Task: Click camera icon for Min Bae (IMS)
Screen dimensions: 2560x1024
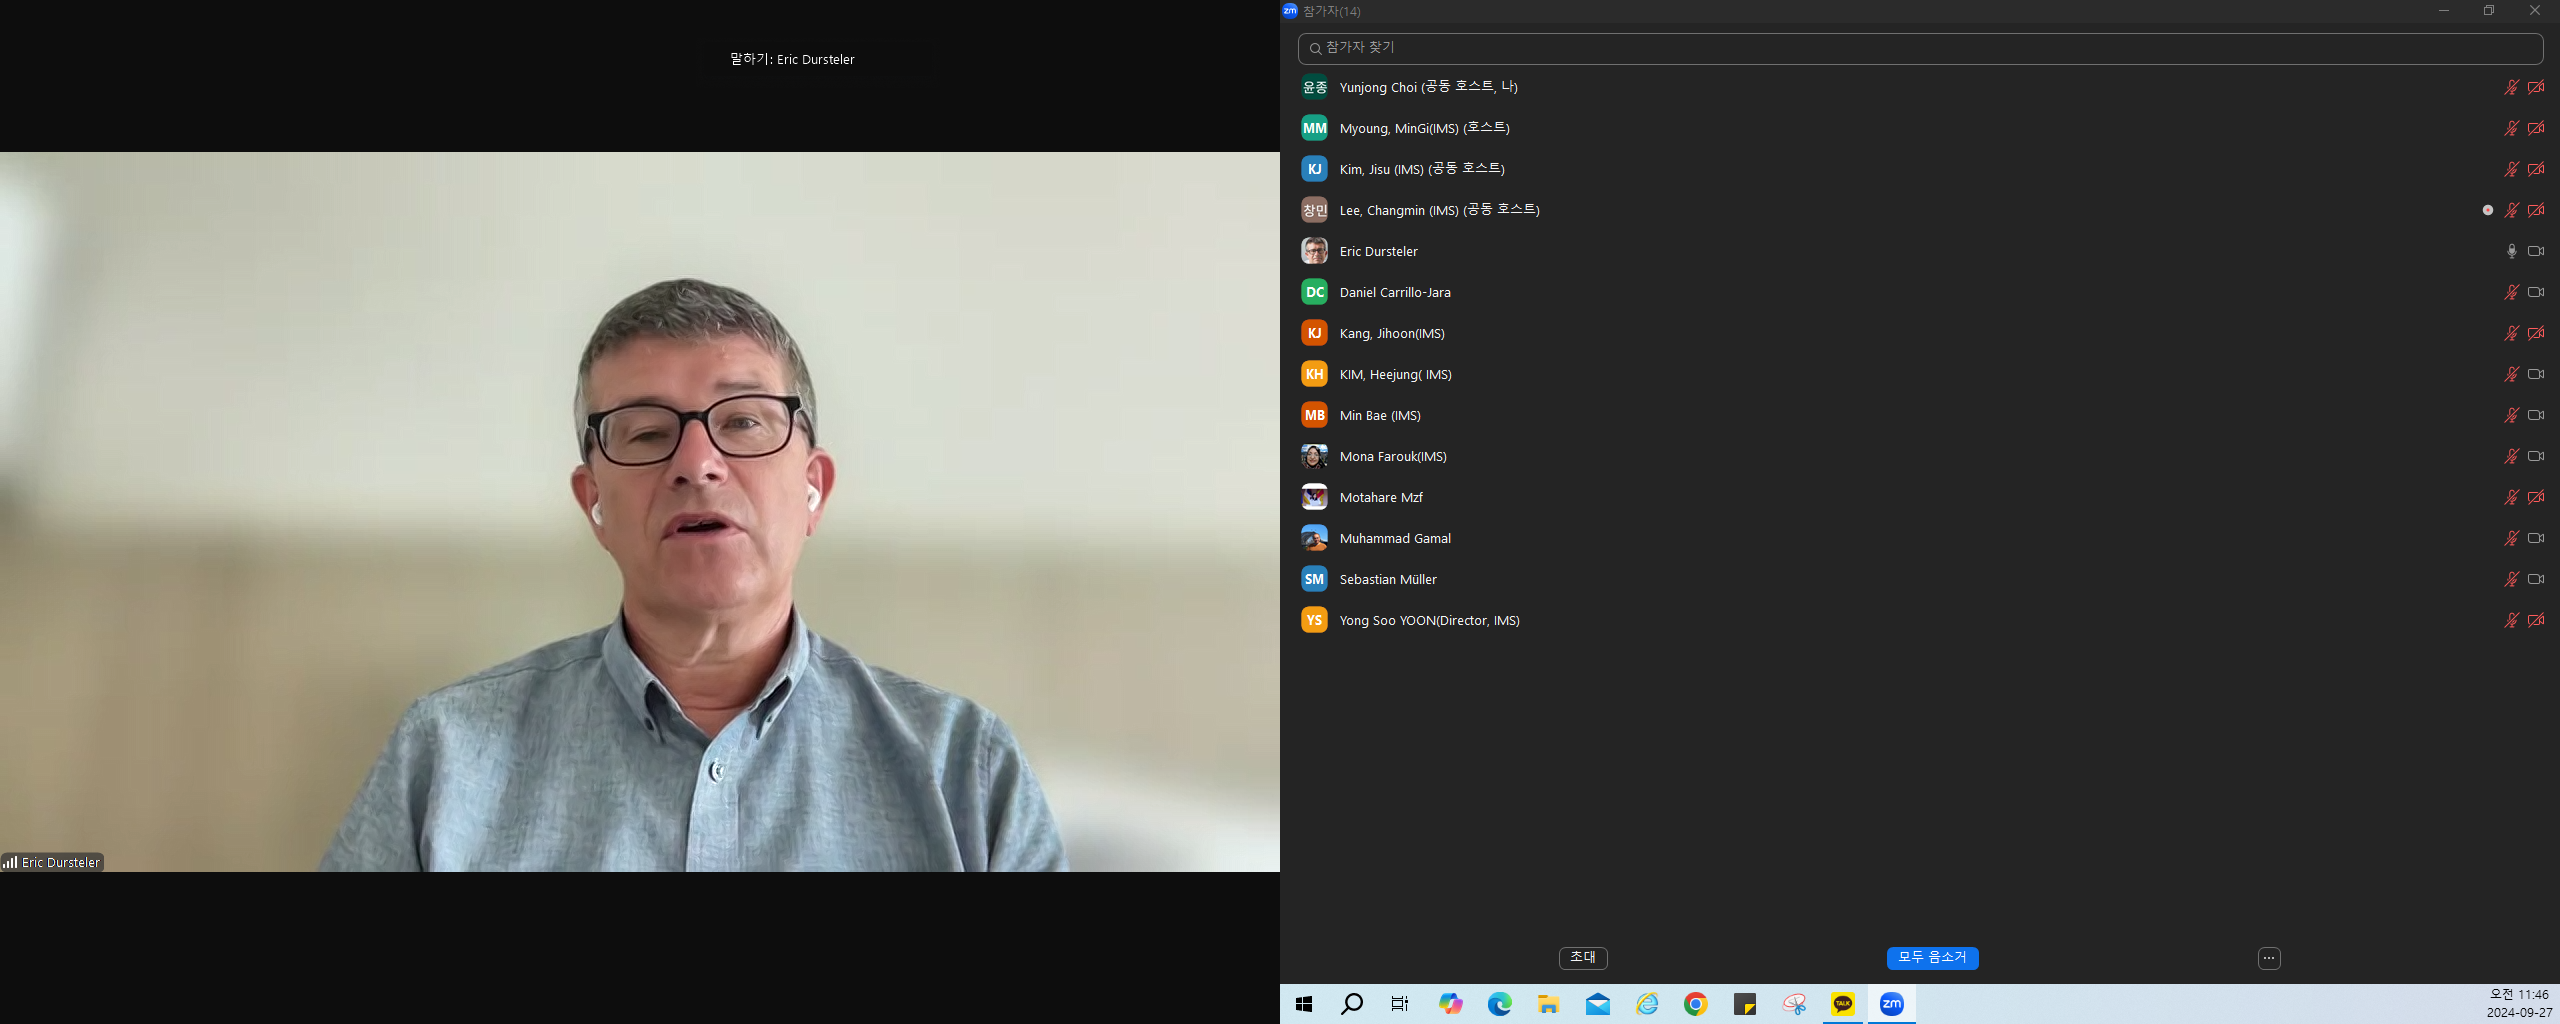Action: click(x=2536, y=415)
